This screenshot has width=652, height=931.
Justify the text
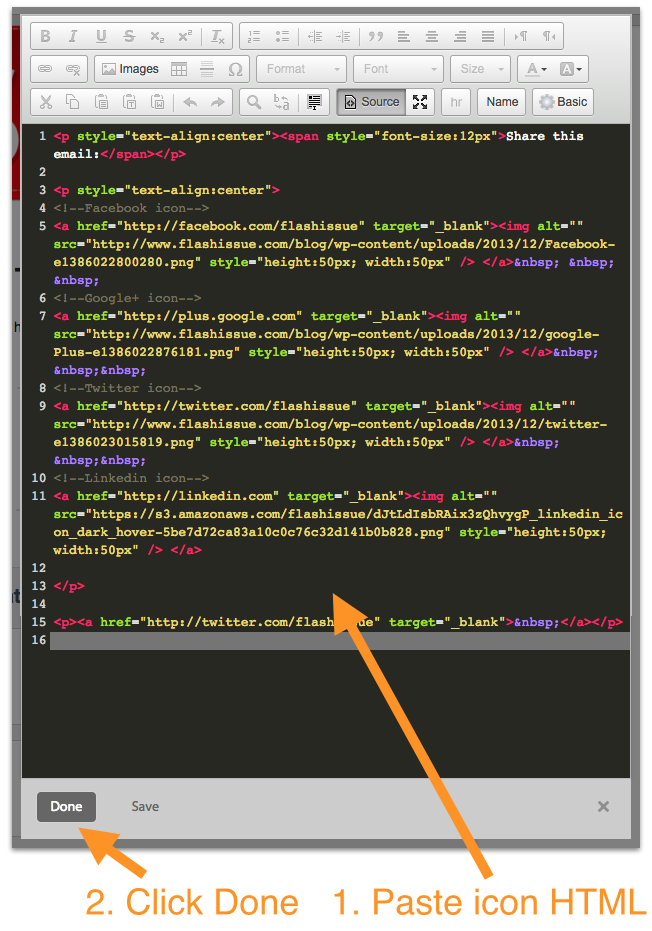pyautogui.click(x=488, y=36)
